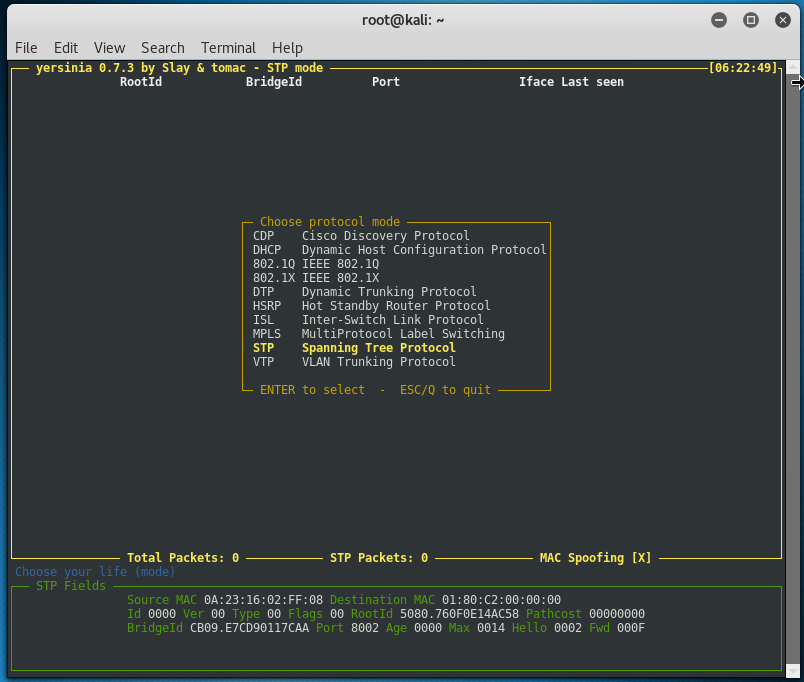Select DHCP Dynamic Host Configuration Protocol entry

point(399,250)
